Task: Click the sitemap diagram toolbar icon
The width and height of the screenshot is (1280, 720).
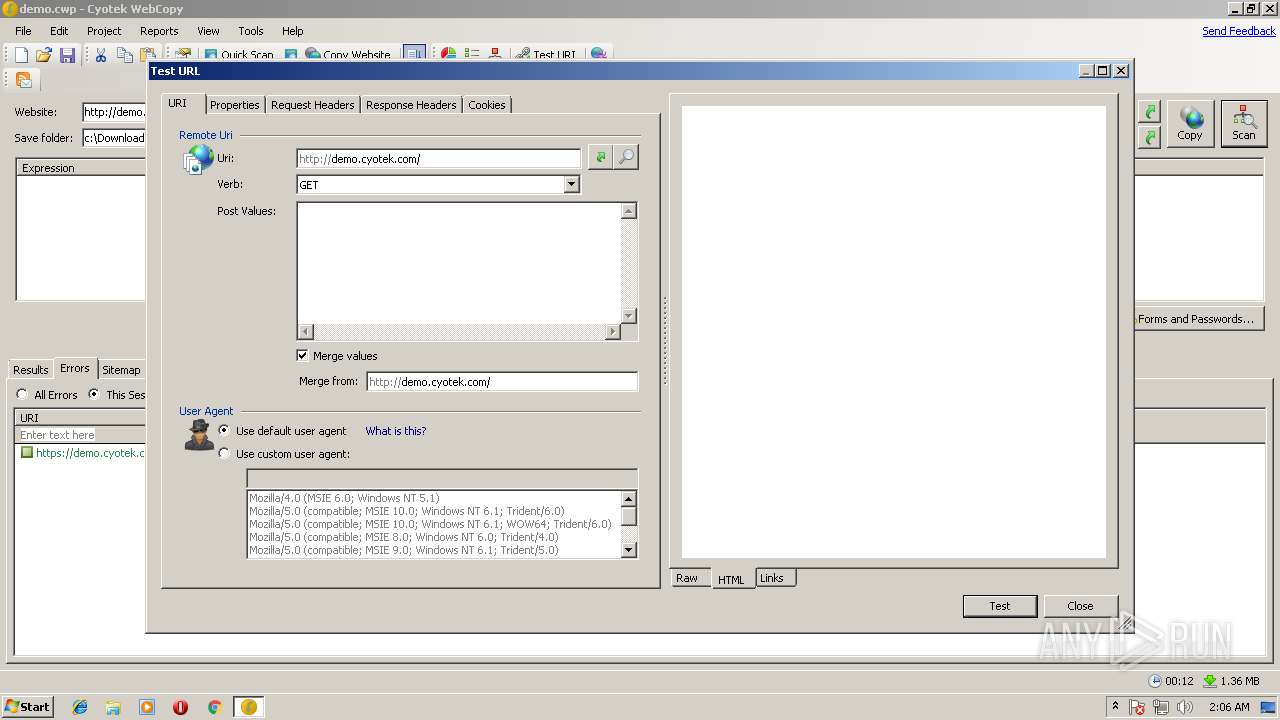Action: [x=495, y=55]
